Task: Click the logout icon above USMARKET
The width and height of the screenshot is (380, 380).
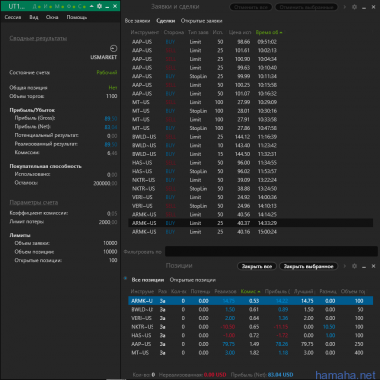Action: tap(113, 49)
